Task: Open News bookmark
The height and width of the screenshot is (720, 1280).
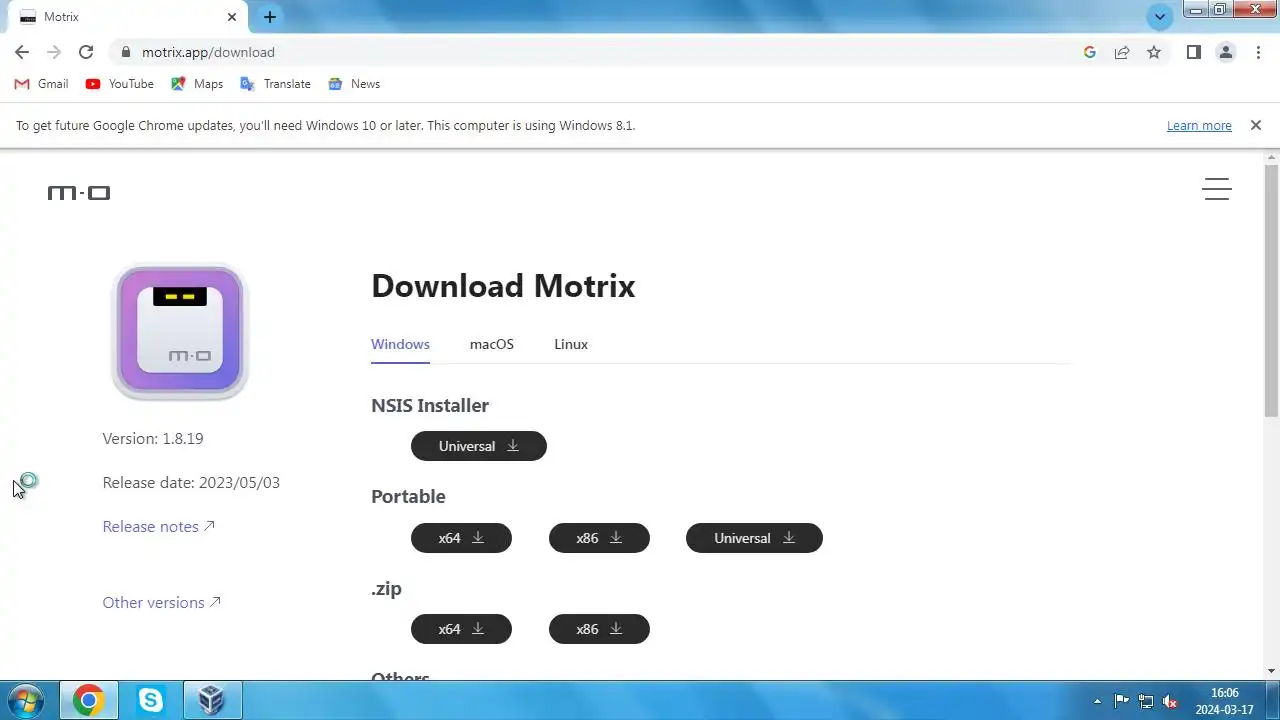Action: point(354,84)
